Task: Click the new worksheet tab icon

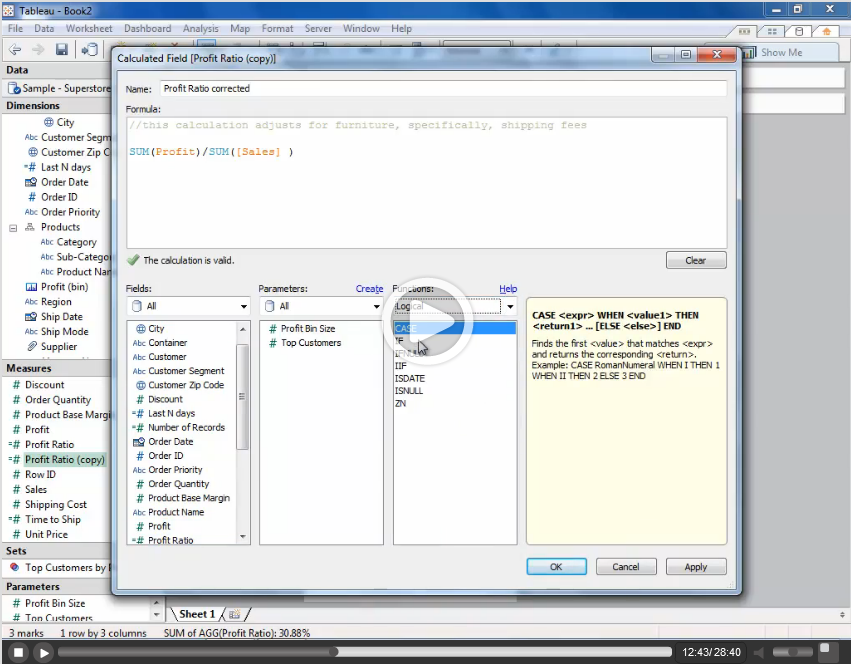Action: coord(235,614)
